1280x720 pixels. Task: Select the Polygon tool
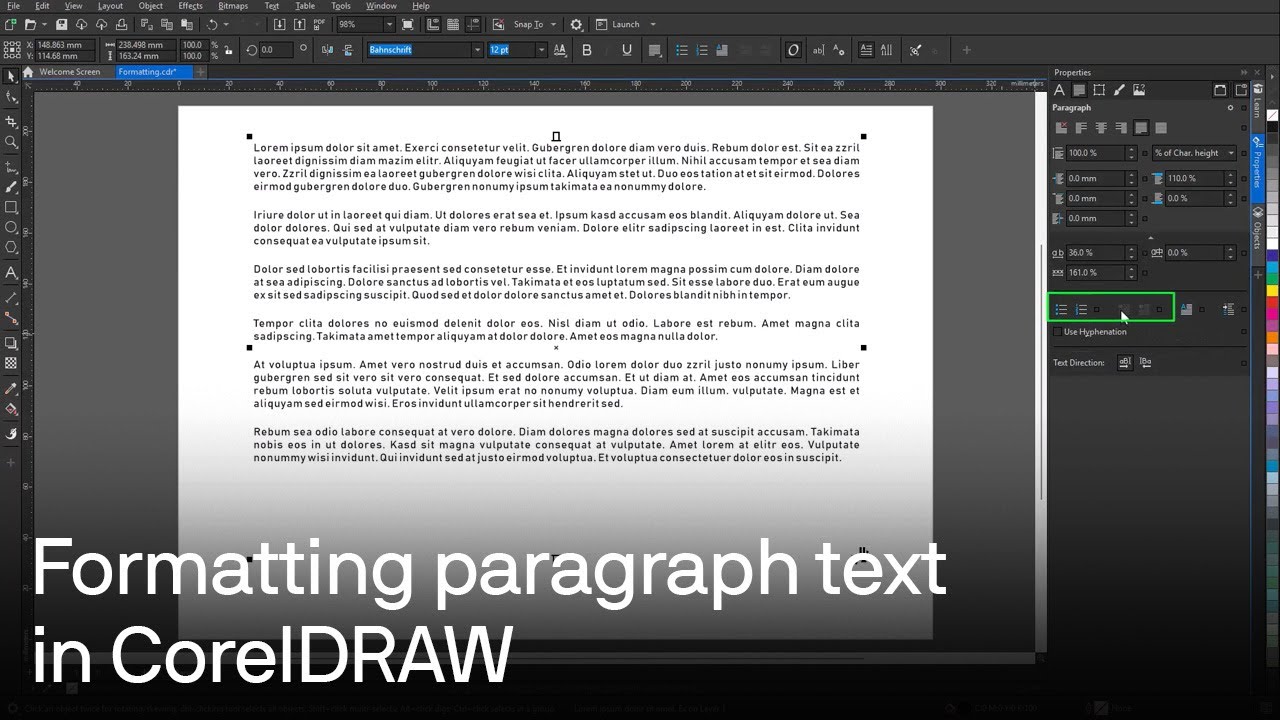(11, 247)
